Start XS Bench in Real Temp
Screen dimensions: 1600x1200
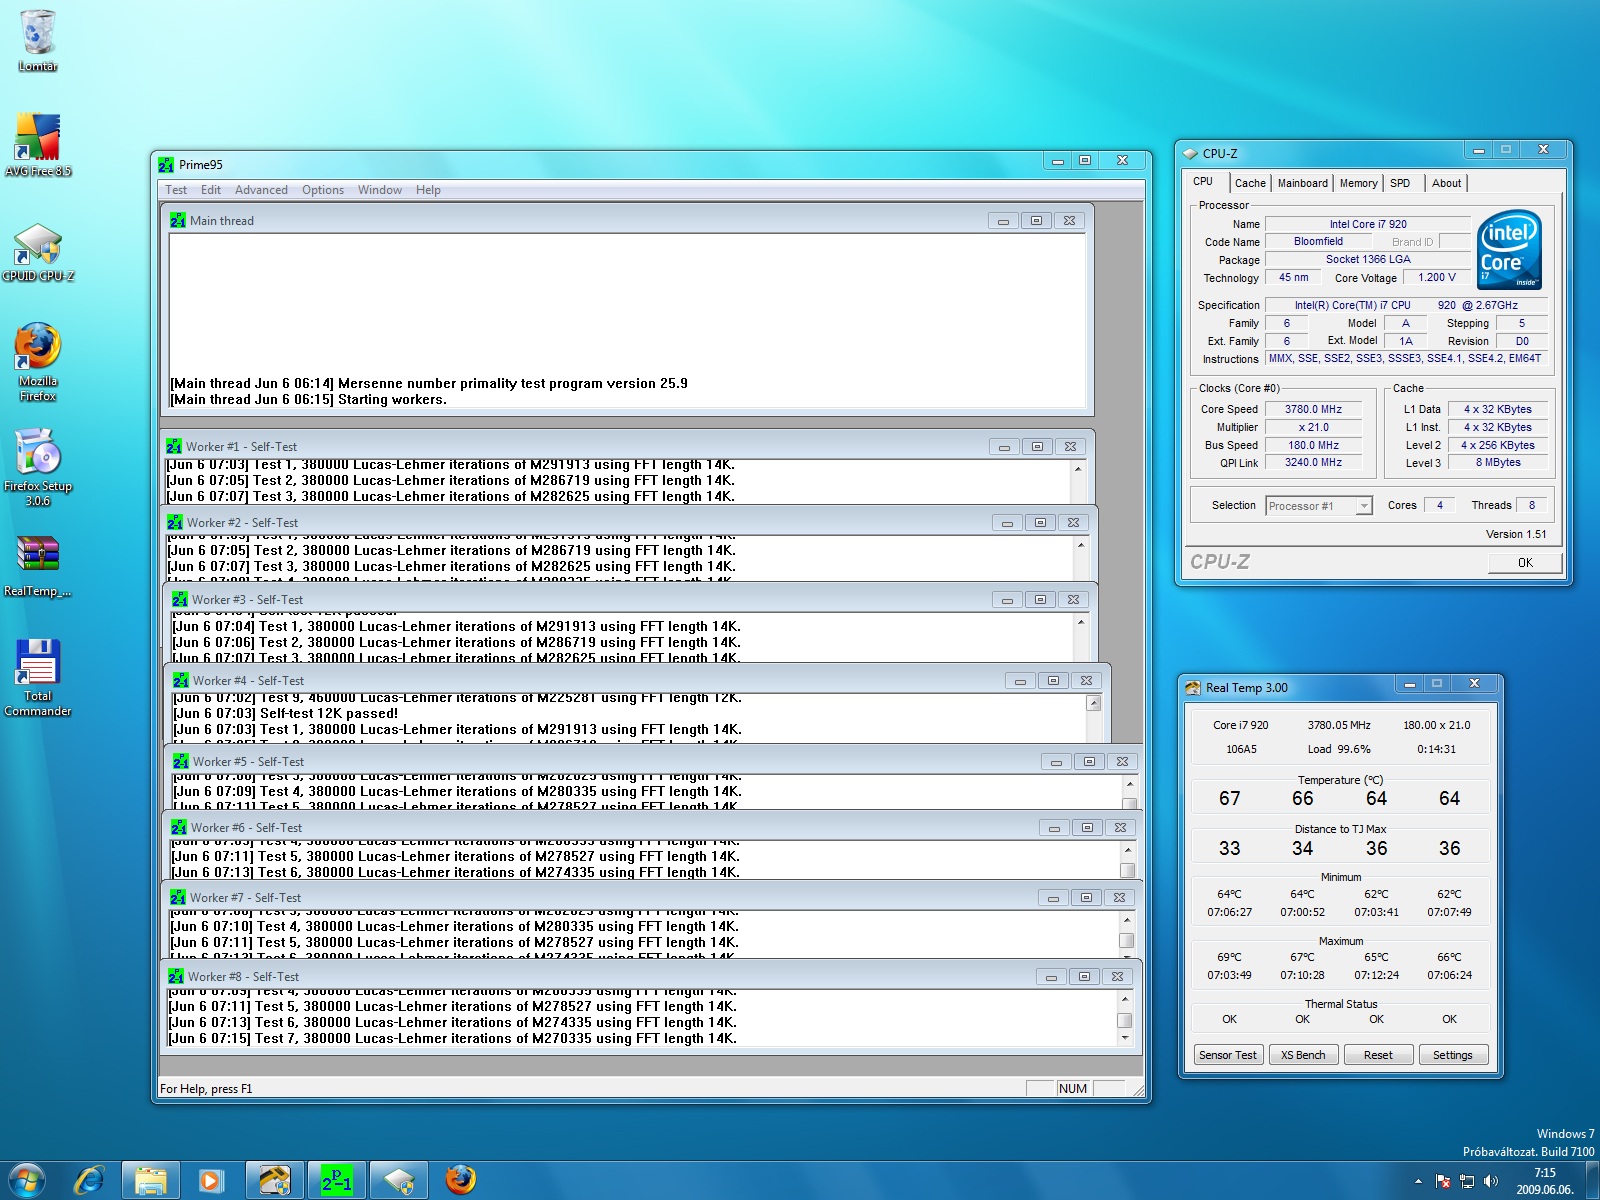coord(1303,1055)
